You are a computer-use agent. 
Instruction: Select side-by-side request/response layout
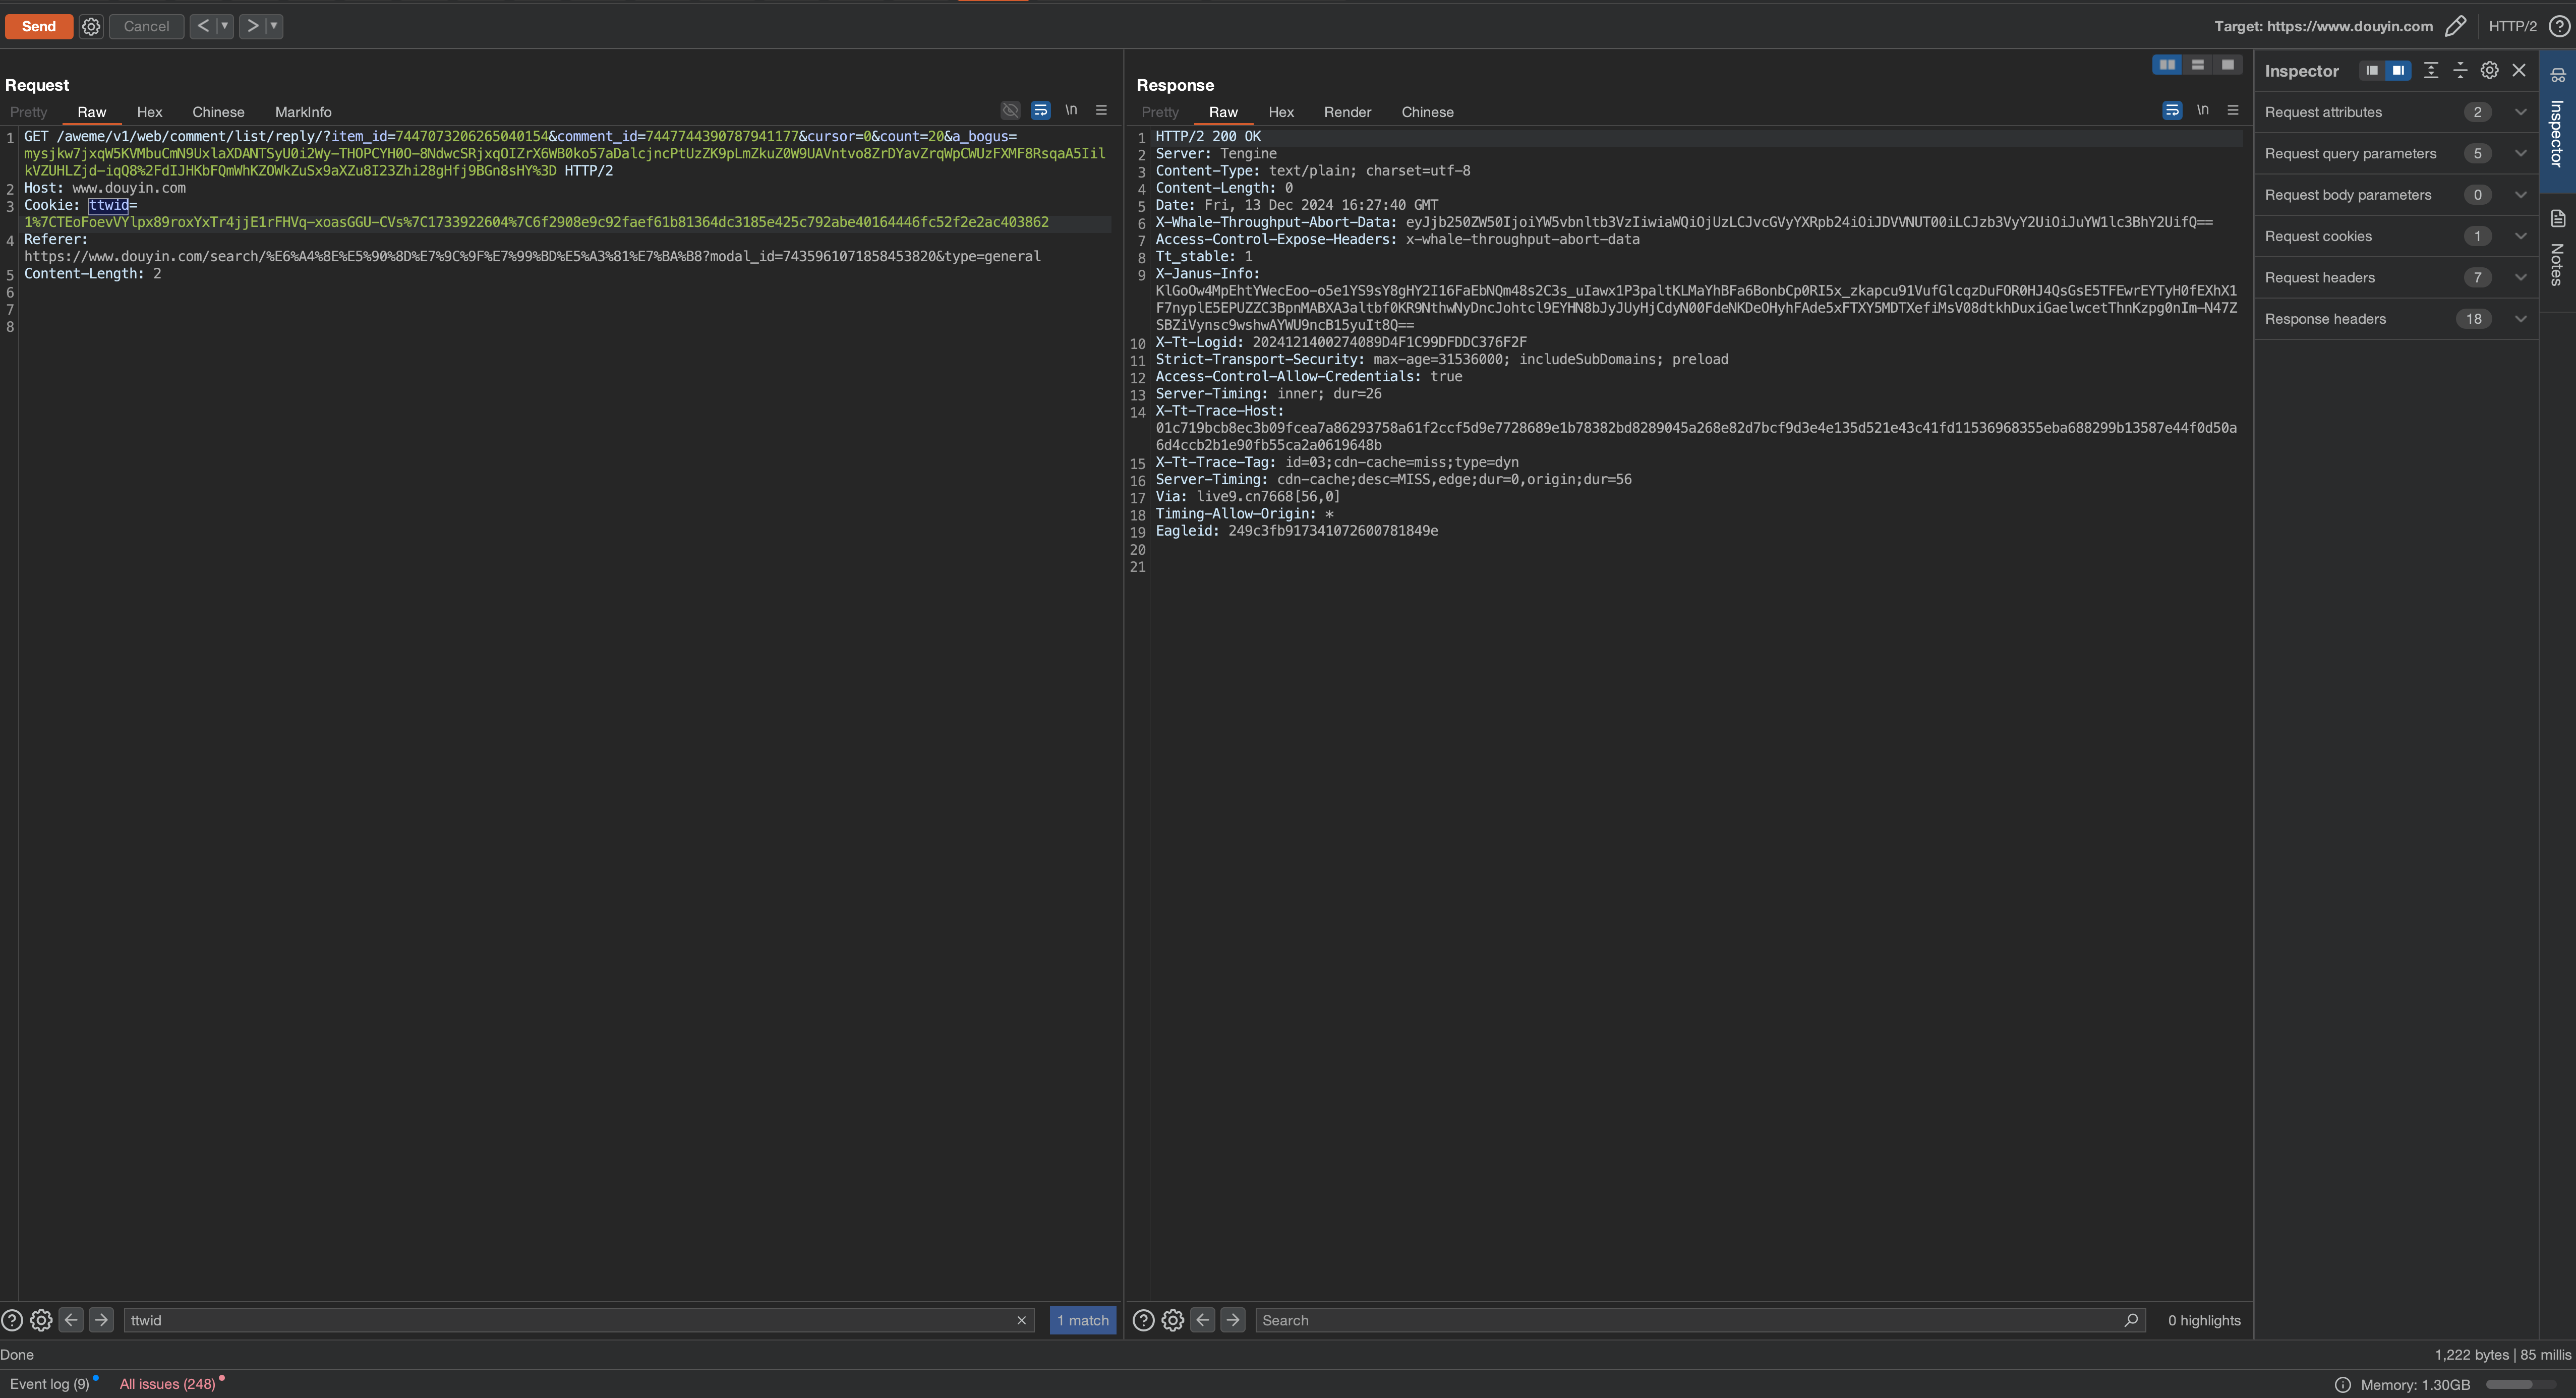pos(2167,64)
